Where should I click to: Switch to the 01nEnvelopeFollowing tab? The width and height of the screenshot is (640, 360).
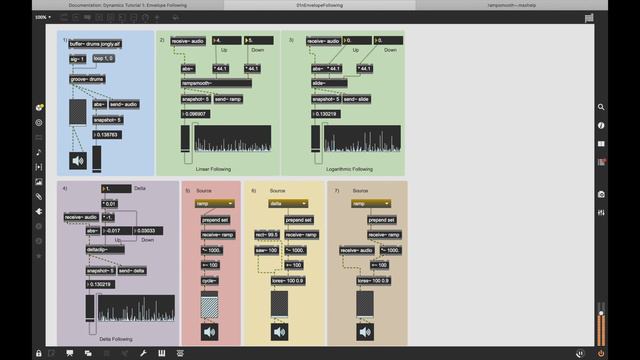[x=320, y=5]
